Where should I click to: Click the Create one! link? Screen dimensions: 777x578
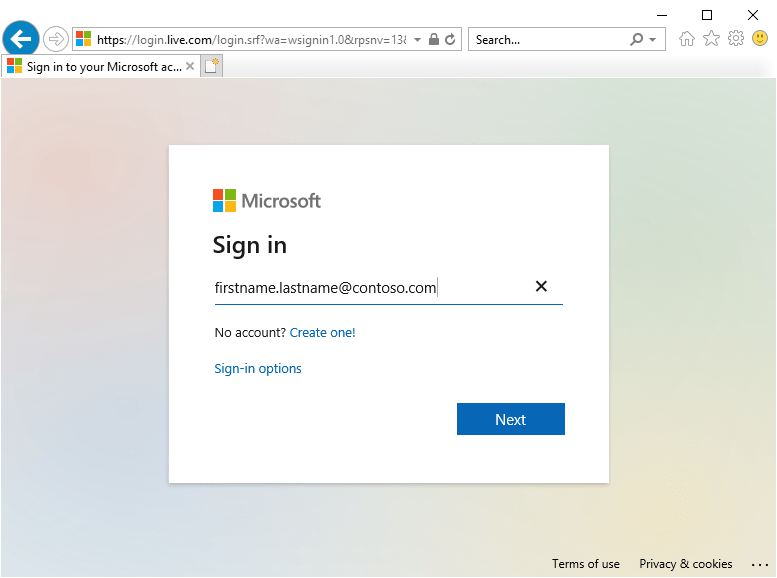(x=322, y=332)
